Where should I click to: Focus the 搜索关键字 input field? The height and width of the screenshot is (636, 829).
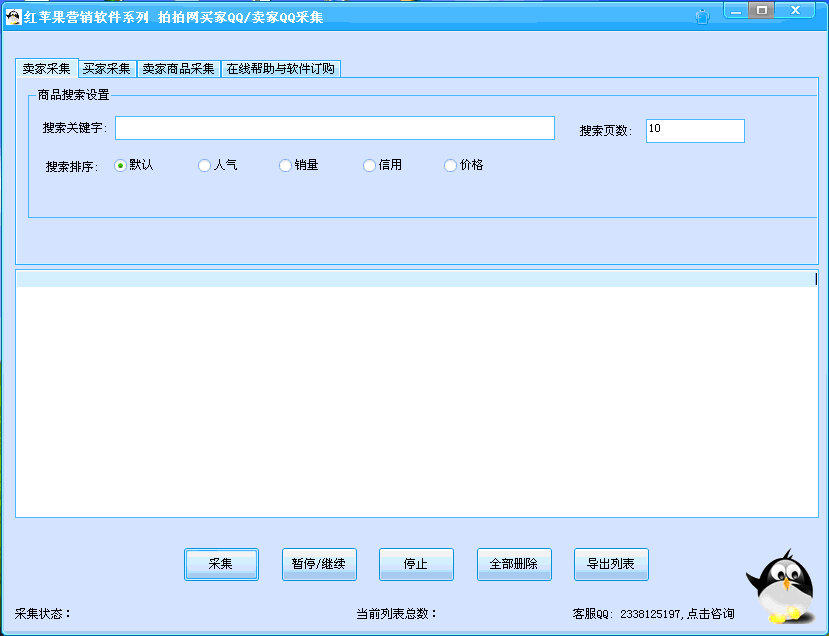pyautogui.click(x=335, y=128)
